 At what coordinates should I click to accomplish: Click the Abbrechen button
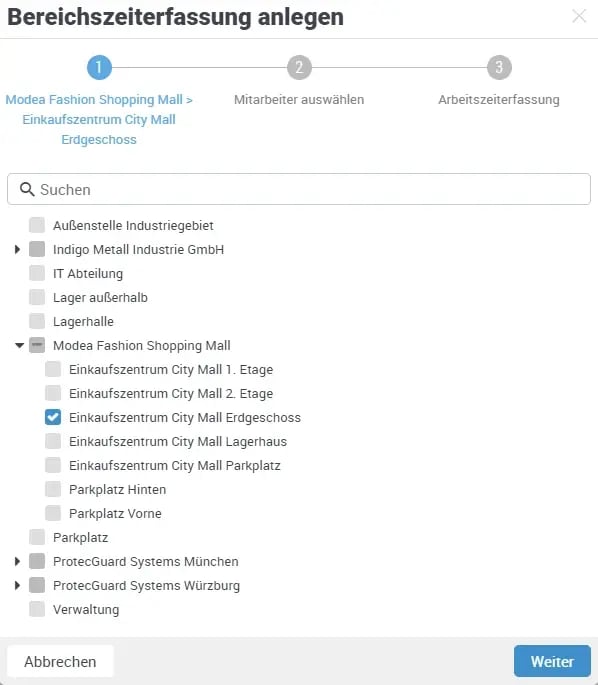[x=60, y=661]
